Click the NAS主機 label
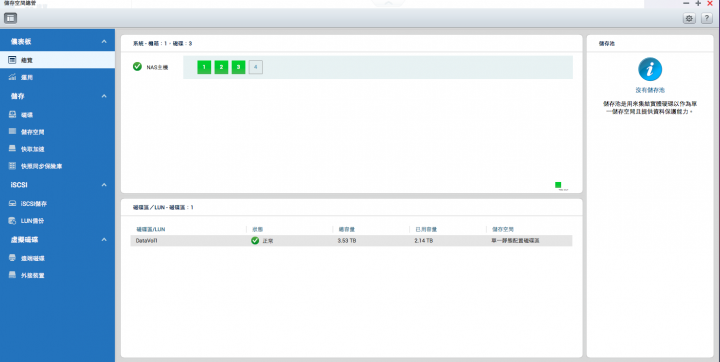The height and width of the screenshot is (362, 720). tap(157, 68)
